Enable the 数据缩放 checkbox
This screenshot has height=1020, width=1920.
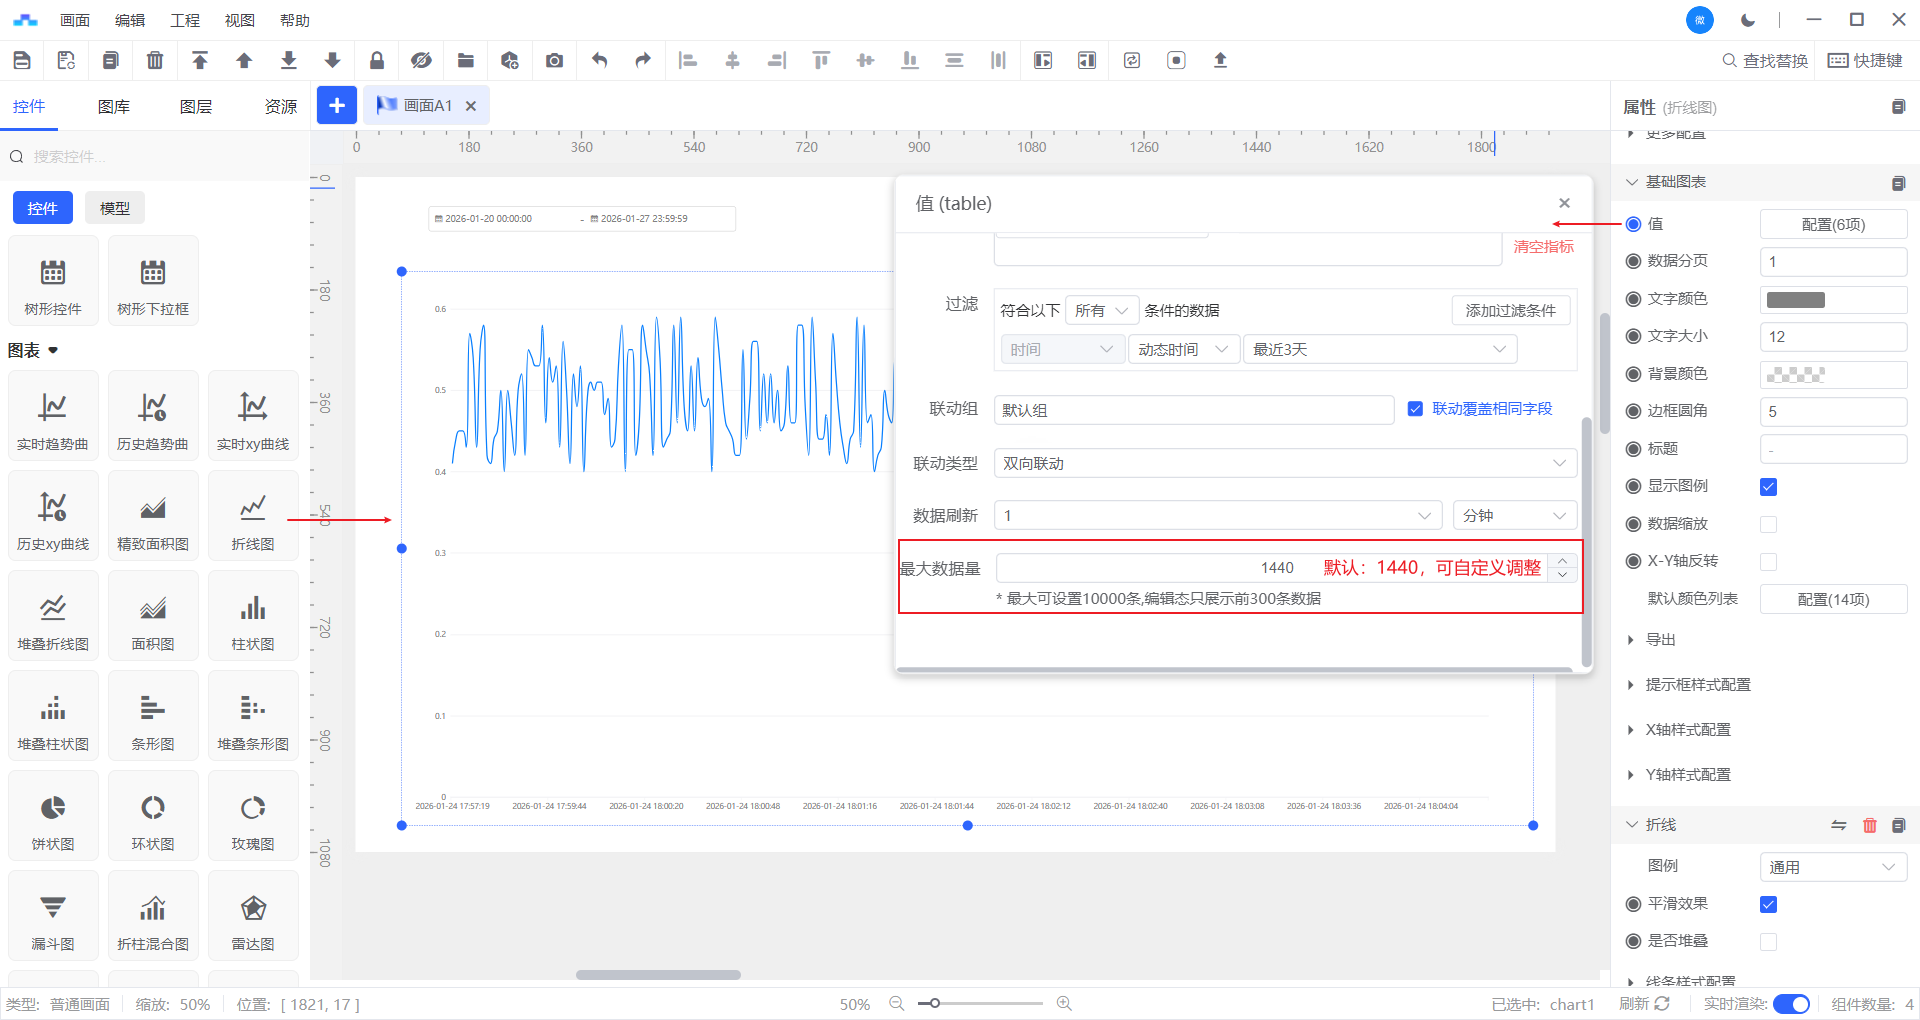[x=1768, y=525]
